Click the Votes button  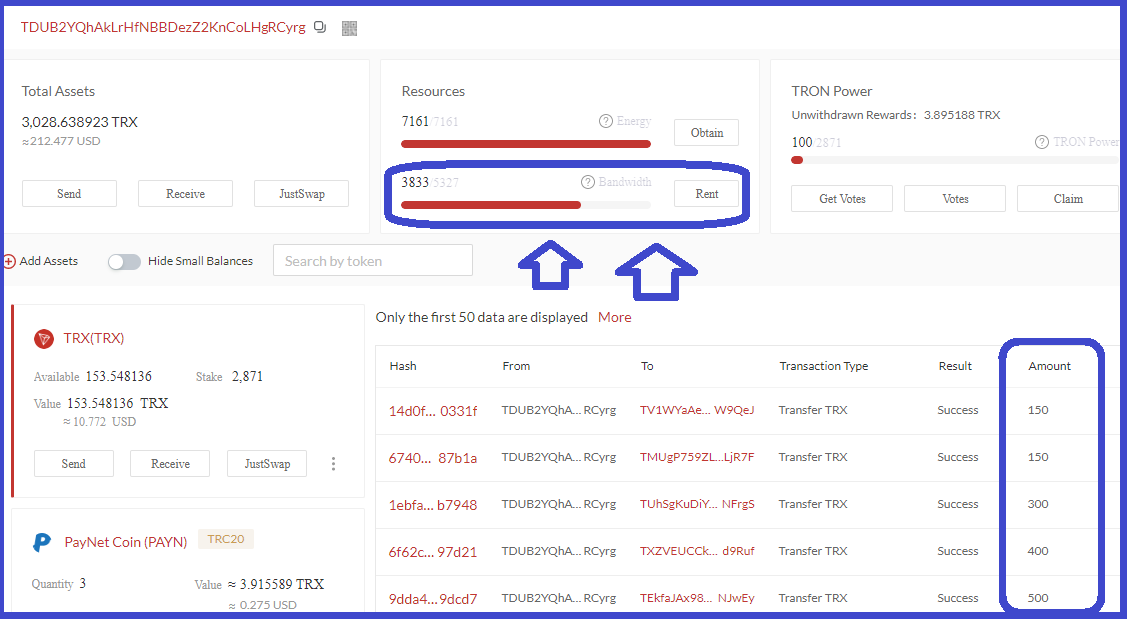(954, 198)
